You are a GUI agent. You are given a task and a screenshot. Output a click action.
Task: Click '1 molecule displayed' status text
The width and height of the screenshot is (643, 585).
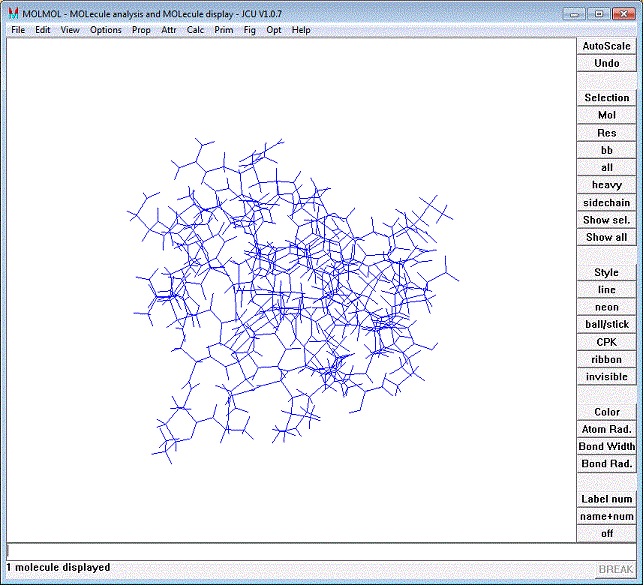coord(59,567)
